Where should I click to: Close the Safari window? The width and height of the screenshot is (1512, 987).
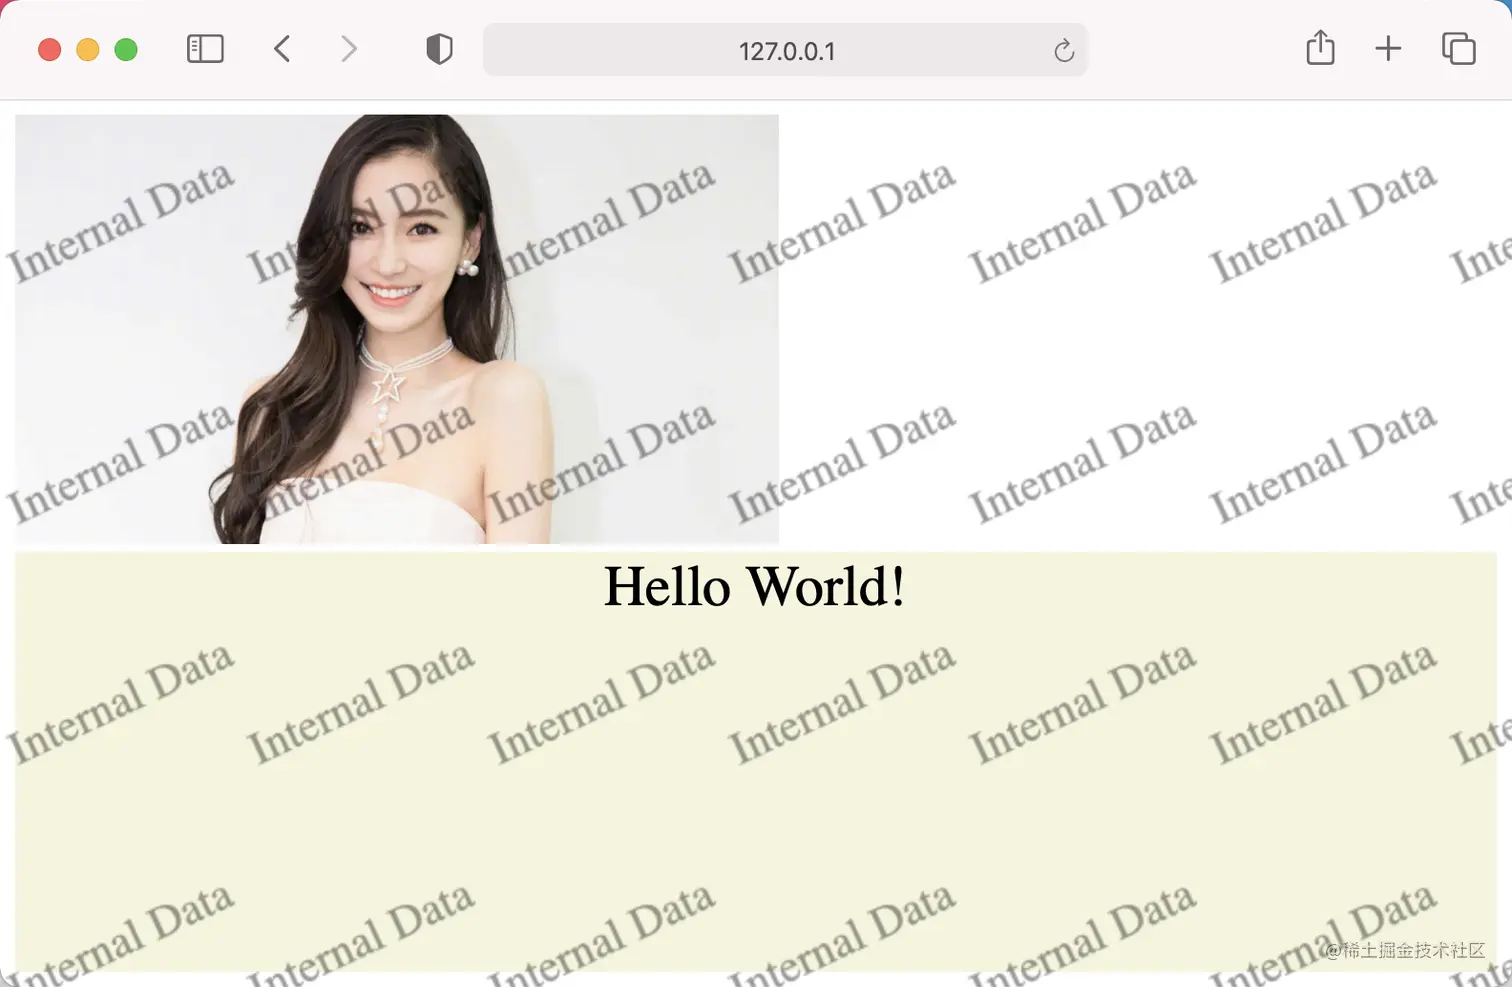tap(49, 50)
